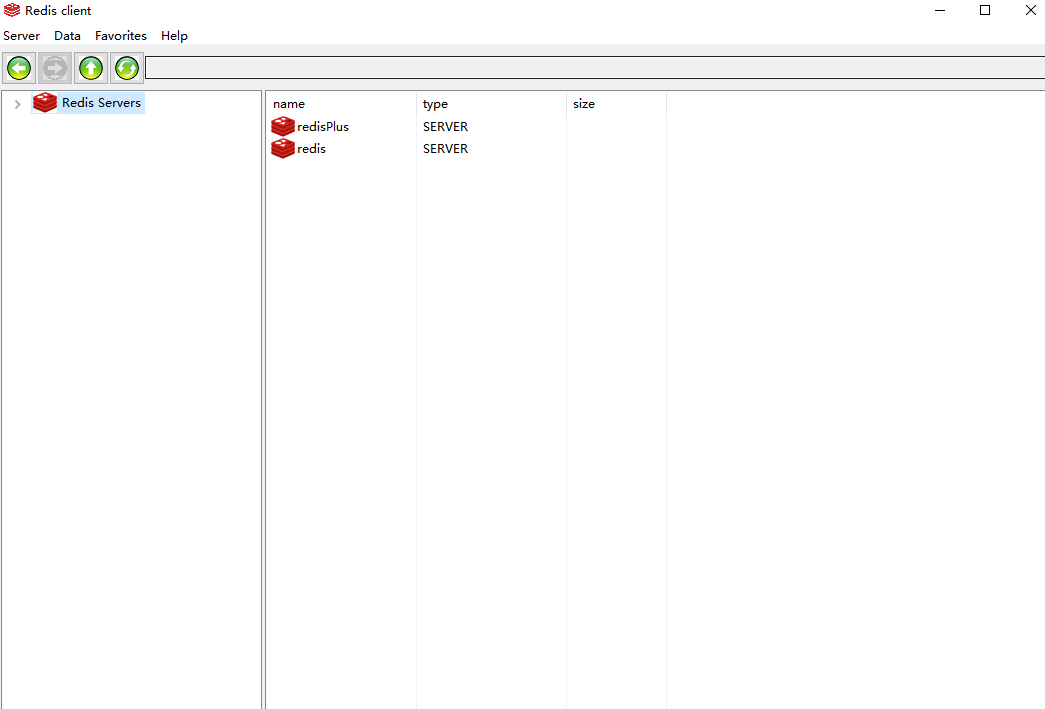Open the Data menu
Image resolution: width=1045 pixels, height=709 pixels.
click(x=67, y=35)
